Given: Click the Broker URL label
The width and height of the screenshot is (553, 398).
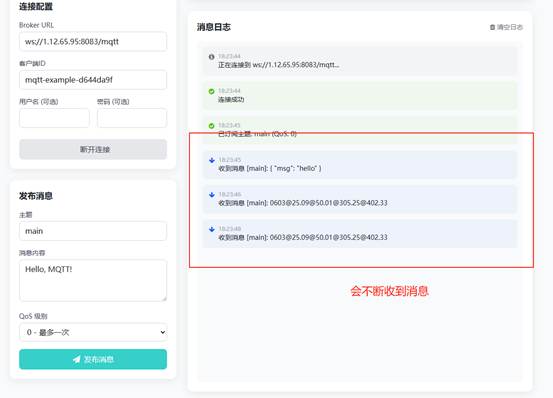Looking at the screenshot, I should pyautogui.click(x=36, y=25).
